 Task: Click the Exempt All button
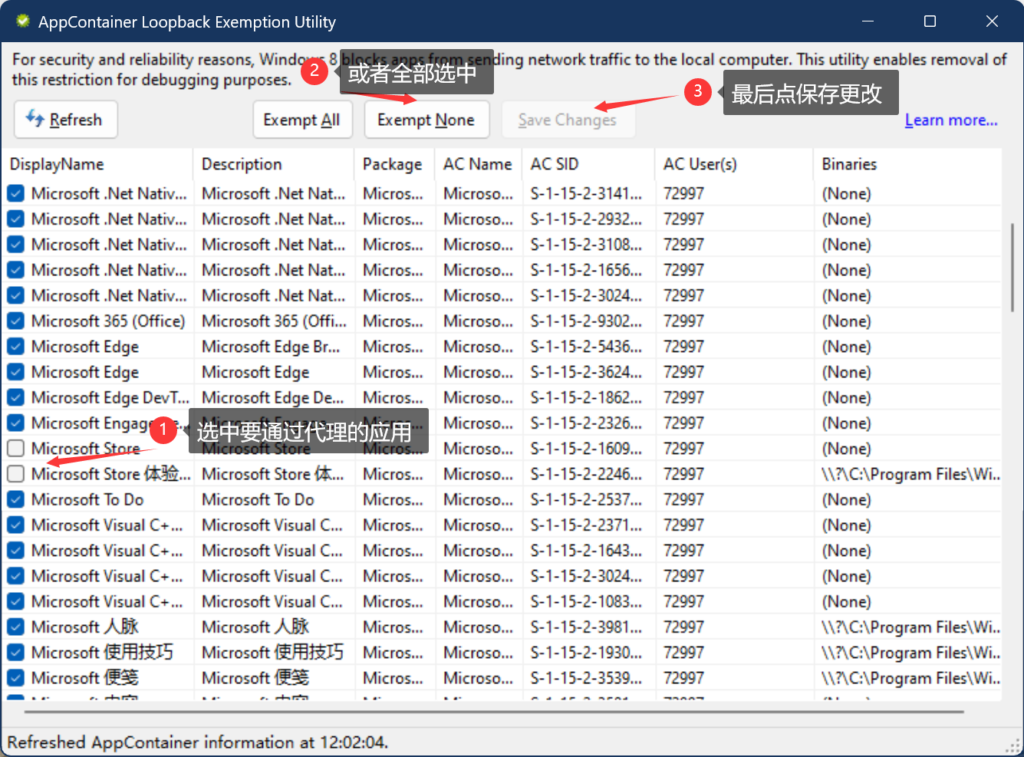pyautogui.click(x=302, y=120)
